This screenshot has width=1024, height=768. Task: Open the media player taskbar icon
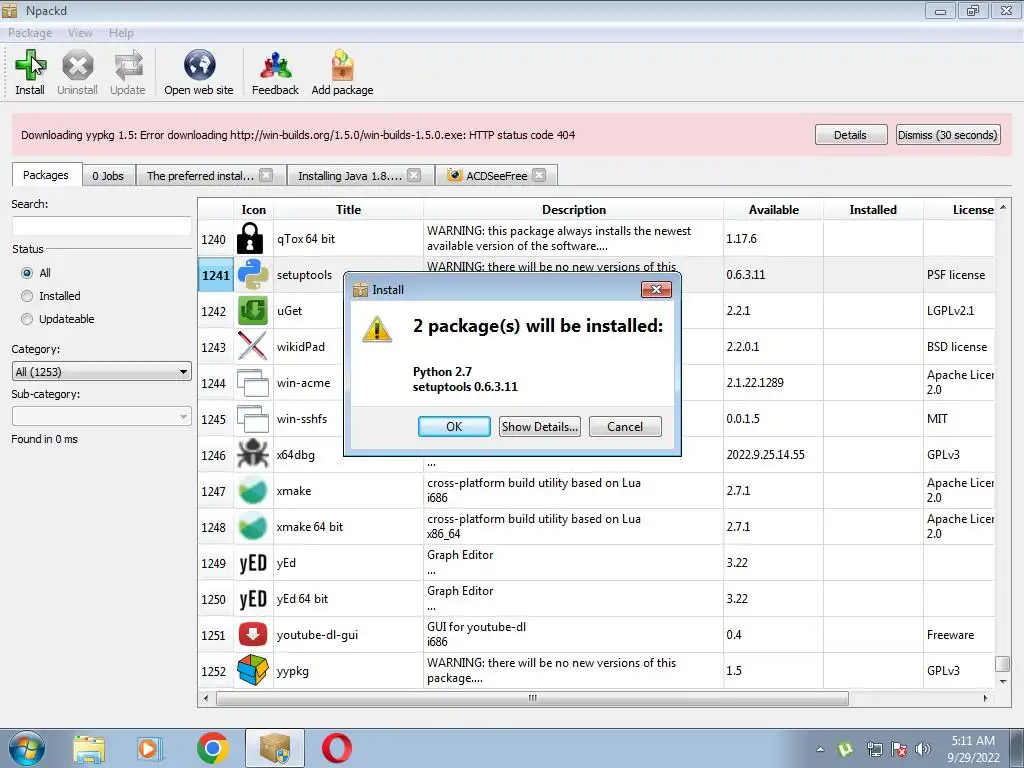(x=149, y=748)
